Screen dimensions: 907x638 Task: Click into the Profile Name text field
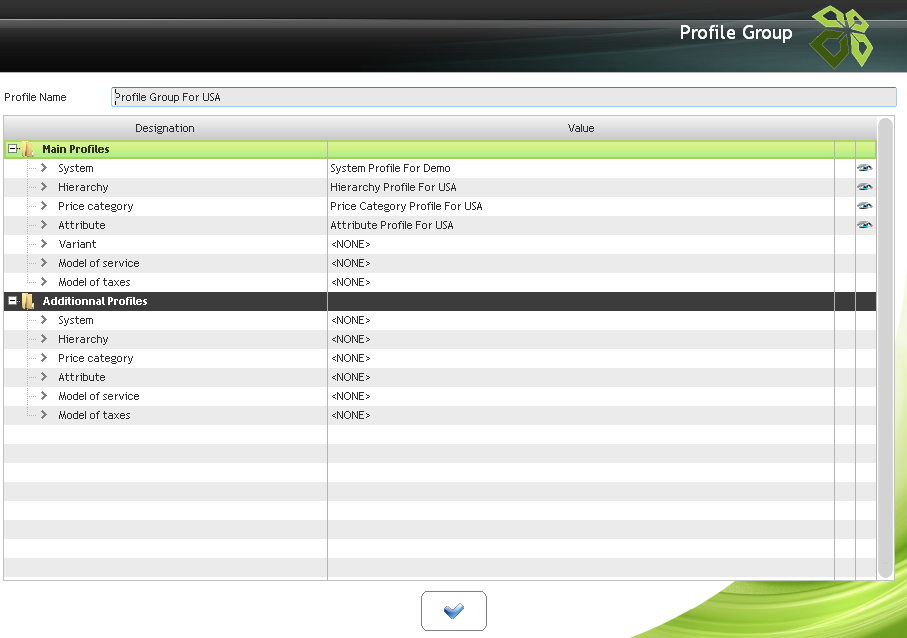click(x=503, y=97)
